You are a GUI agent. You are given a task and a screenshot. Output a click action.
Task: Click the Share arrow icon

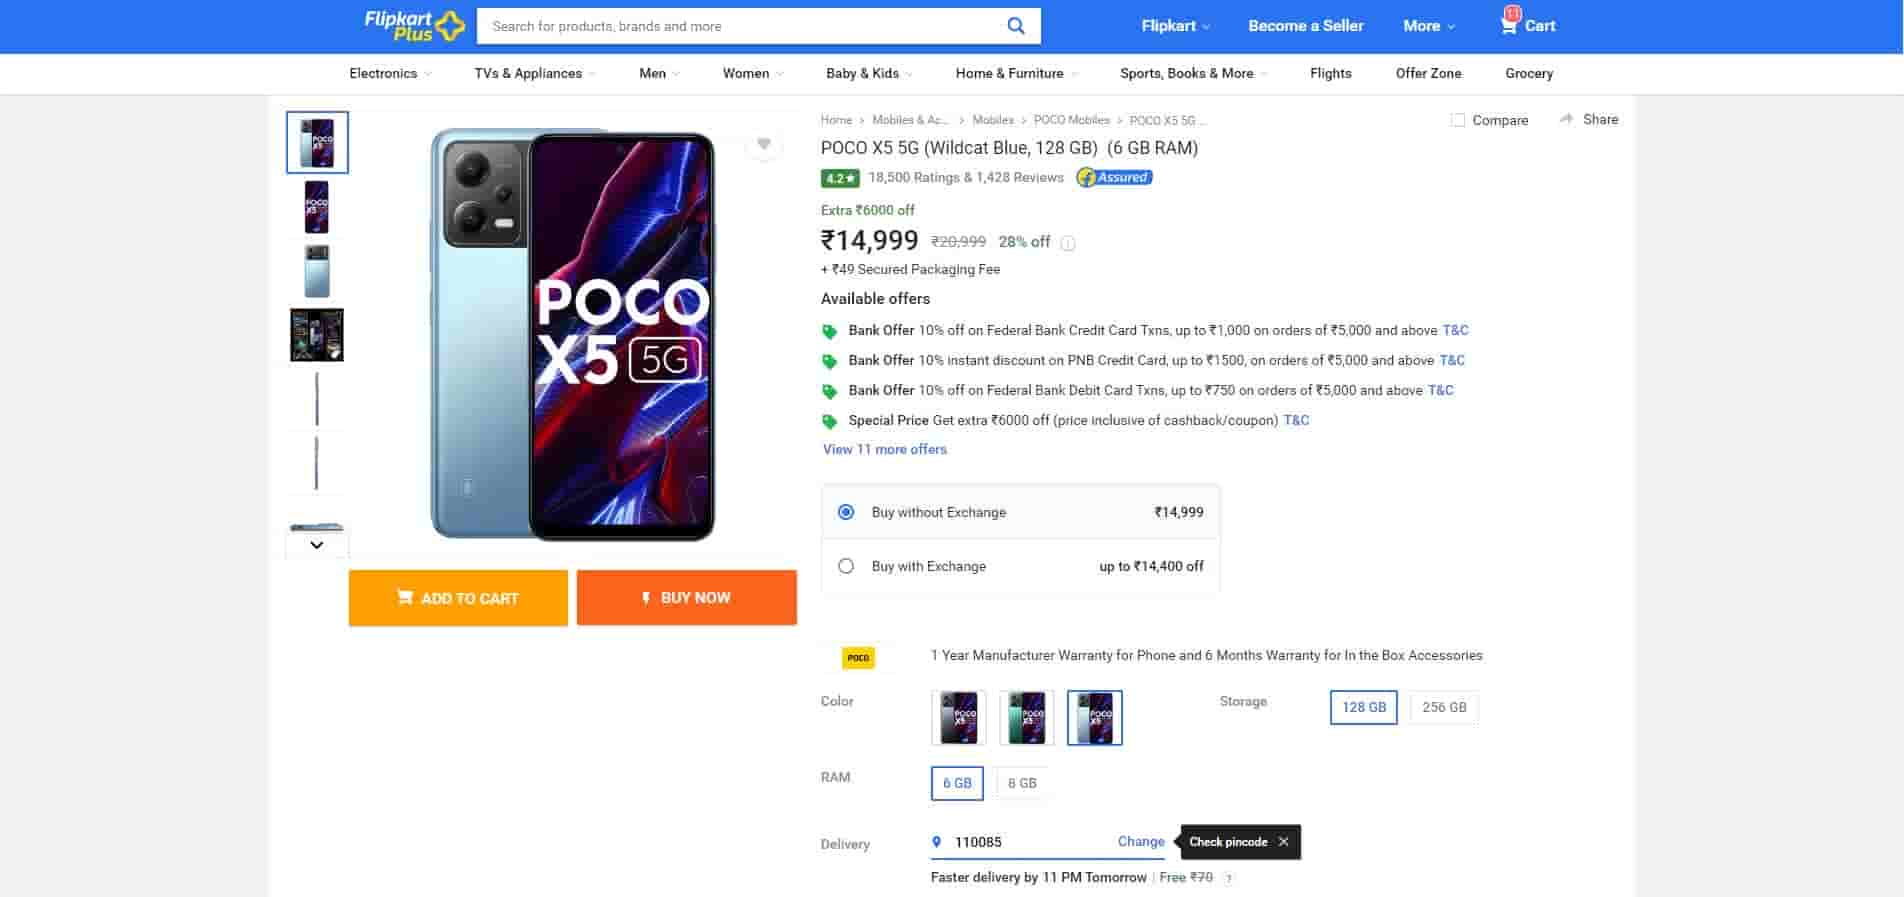click(x=1566, y=119)
